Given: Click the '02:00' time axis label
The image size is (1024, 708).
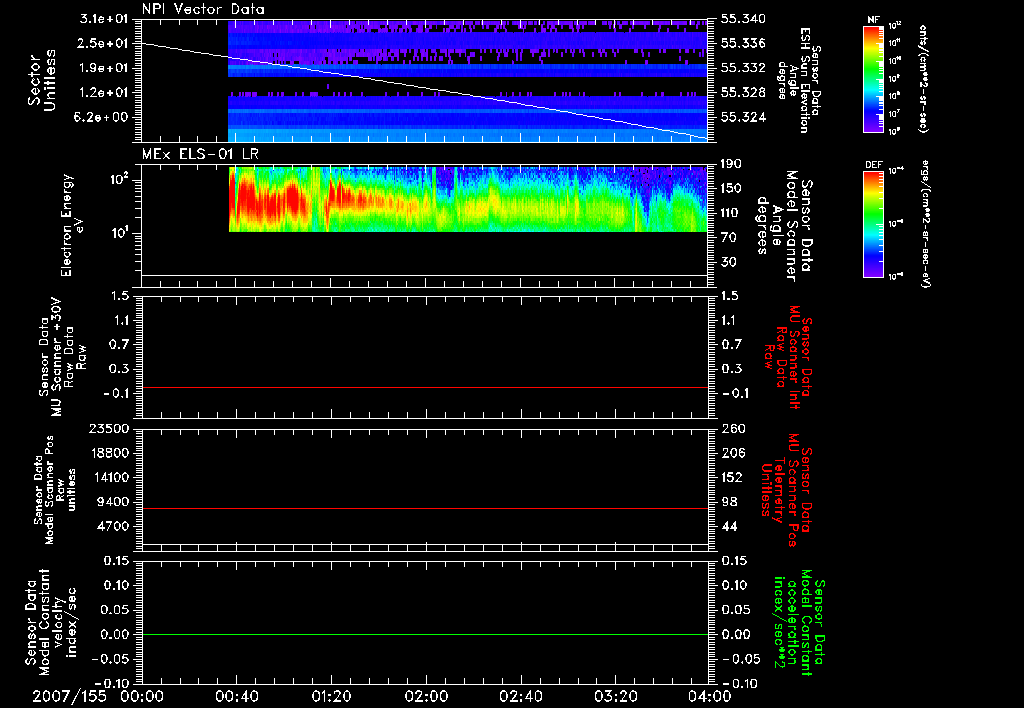Looking at the screenshot, I should pos(426,697).
